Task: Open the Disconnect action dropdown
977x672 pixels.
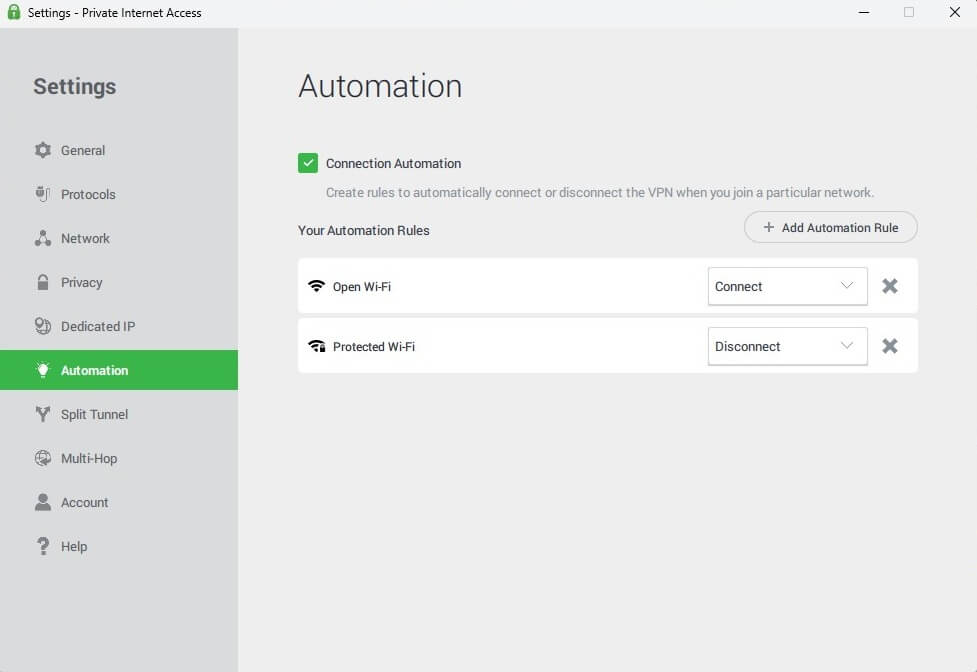Action: 787,346
